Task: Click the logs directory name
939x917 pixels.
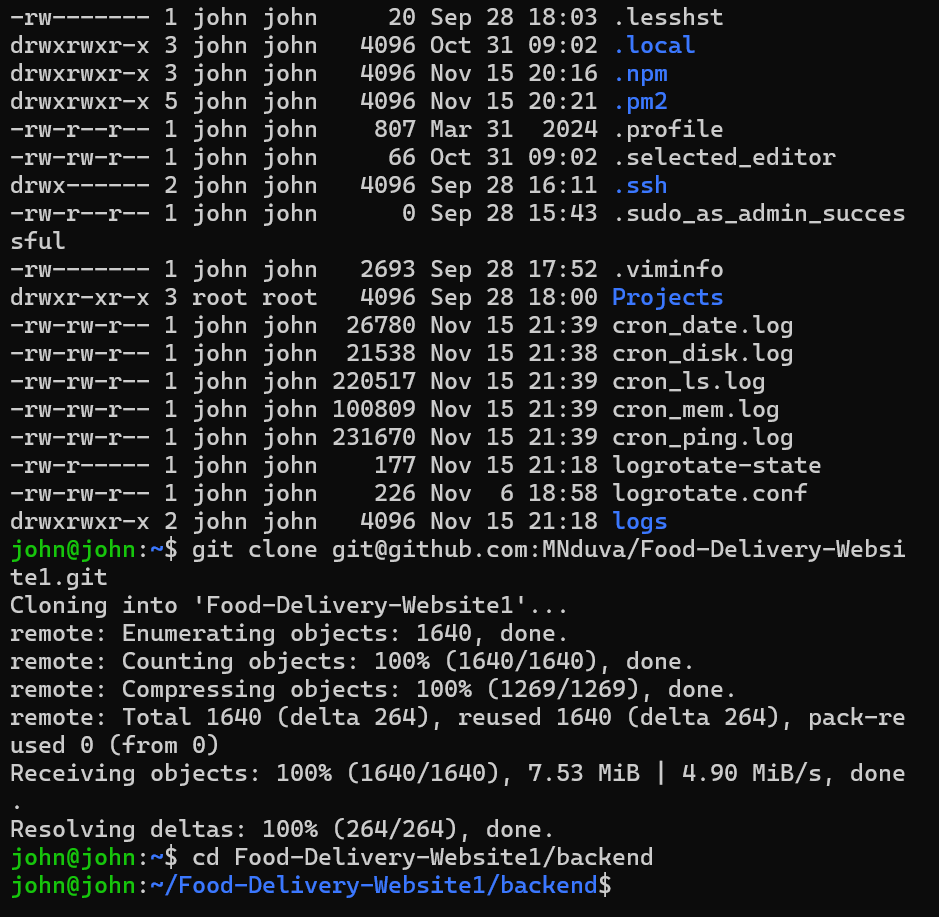Action: pos(639,521)
